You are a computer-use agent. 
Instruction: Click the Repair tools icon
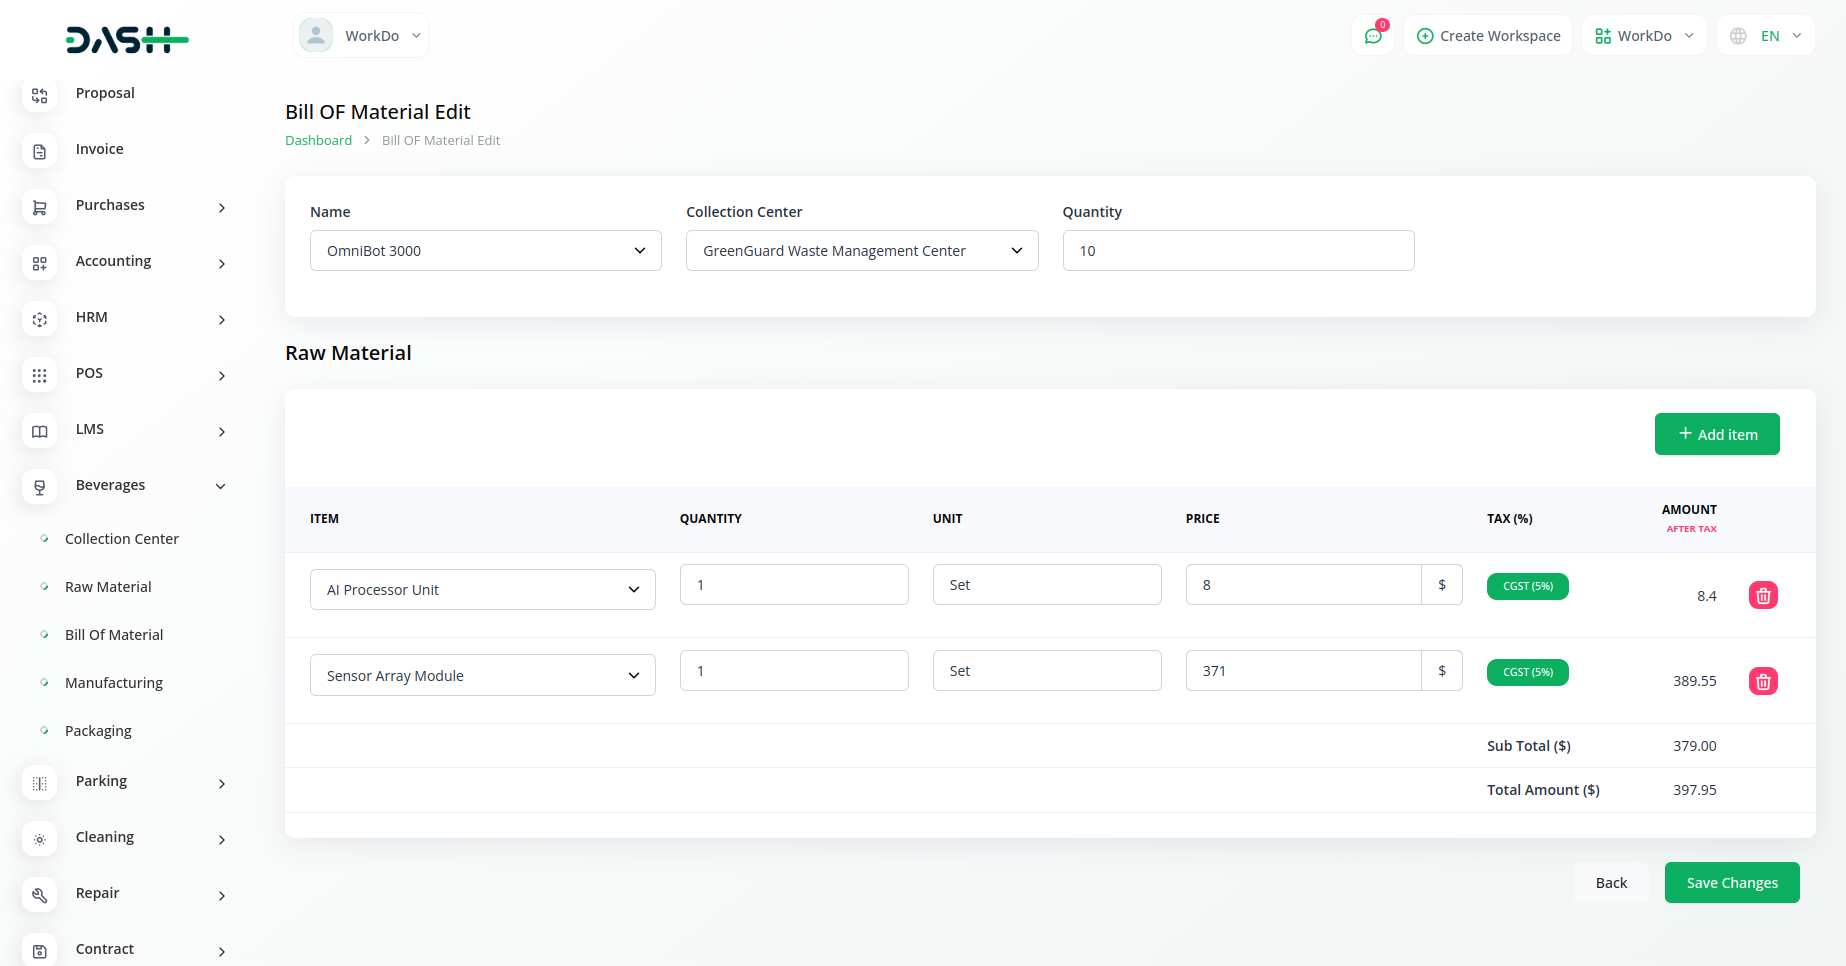40,896
